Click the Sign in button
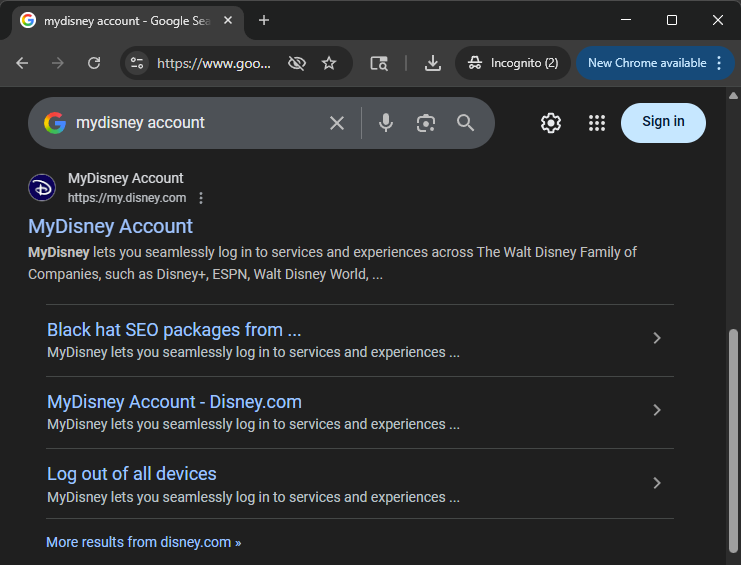This screenshot has width=741, height=565. pos(663,122)
